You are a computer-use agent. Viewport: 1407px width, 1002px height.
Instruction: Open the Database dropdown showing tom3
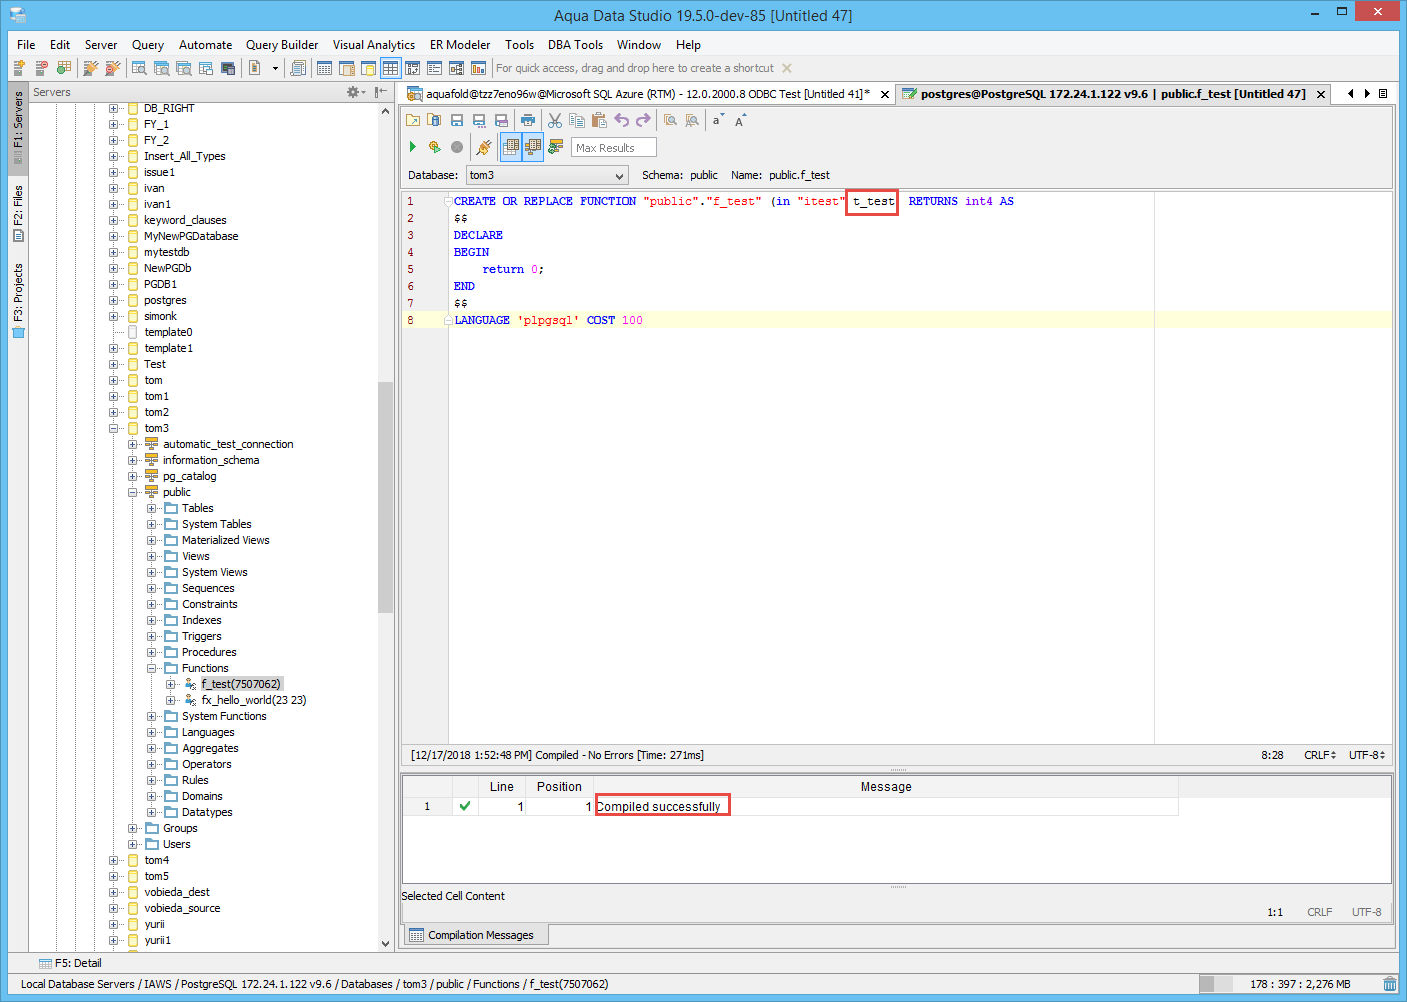pyautogui.click(x=547, y=176)
